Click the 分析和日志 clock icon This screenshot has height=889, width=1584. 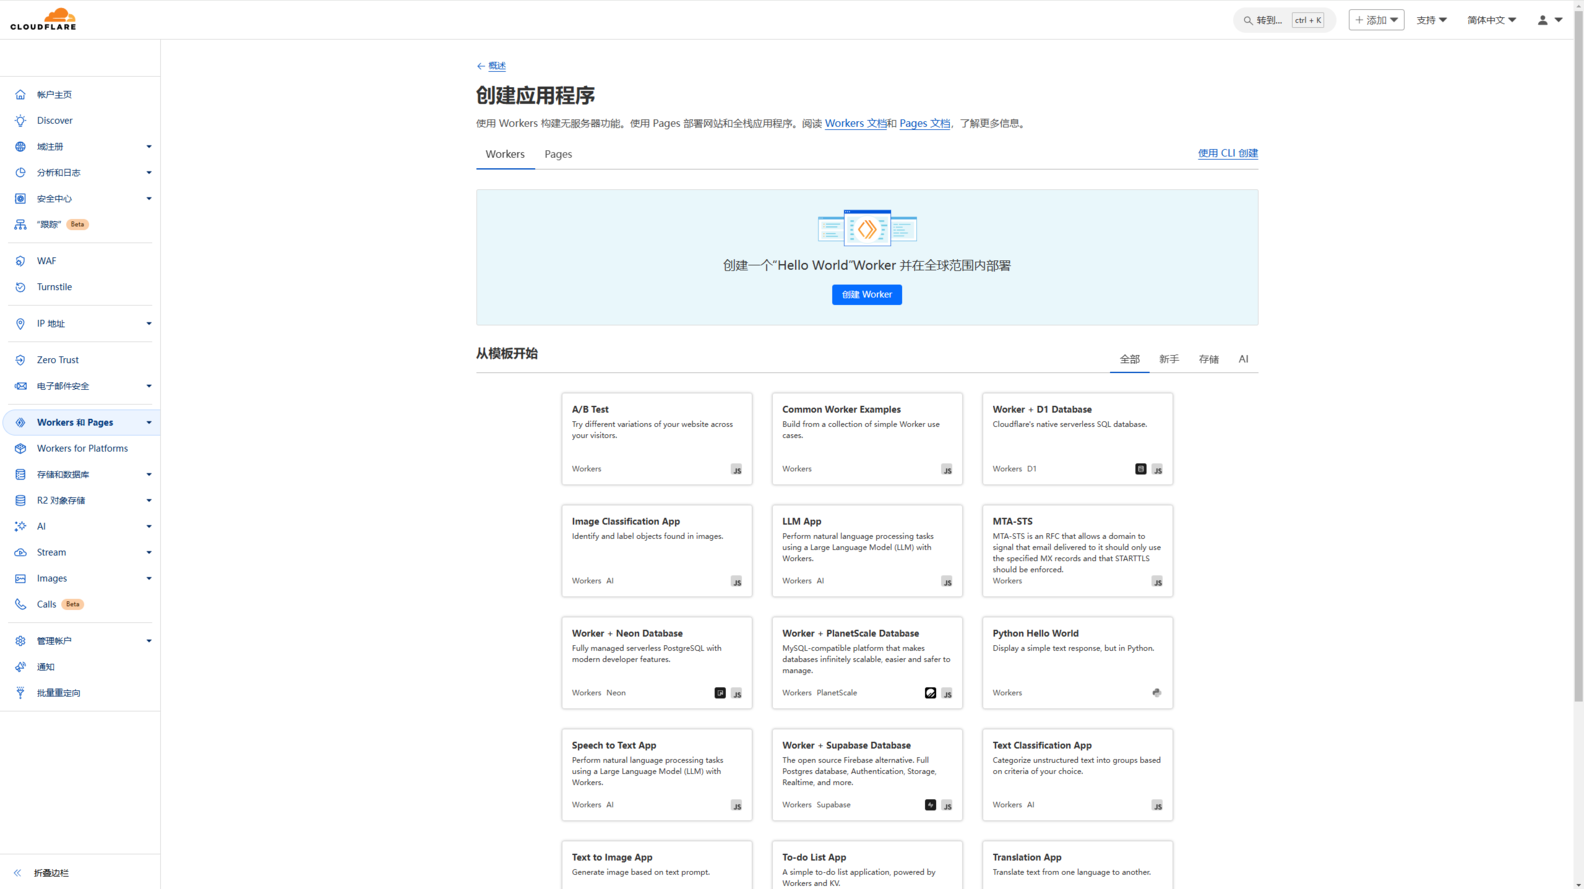20,172
